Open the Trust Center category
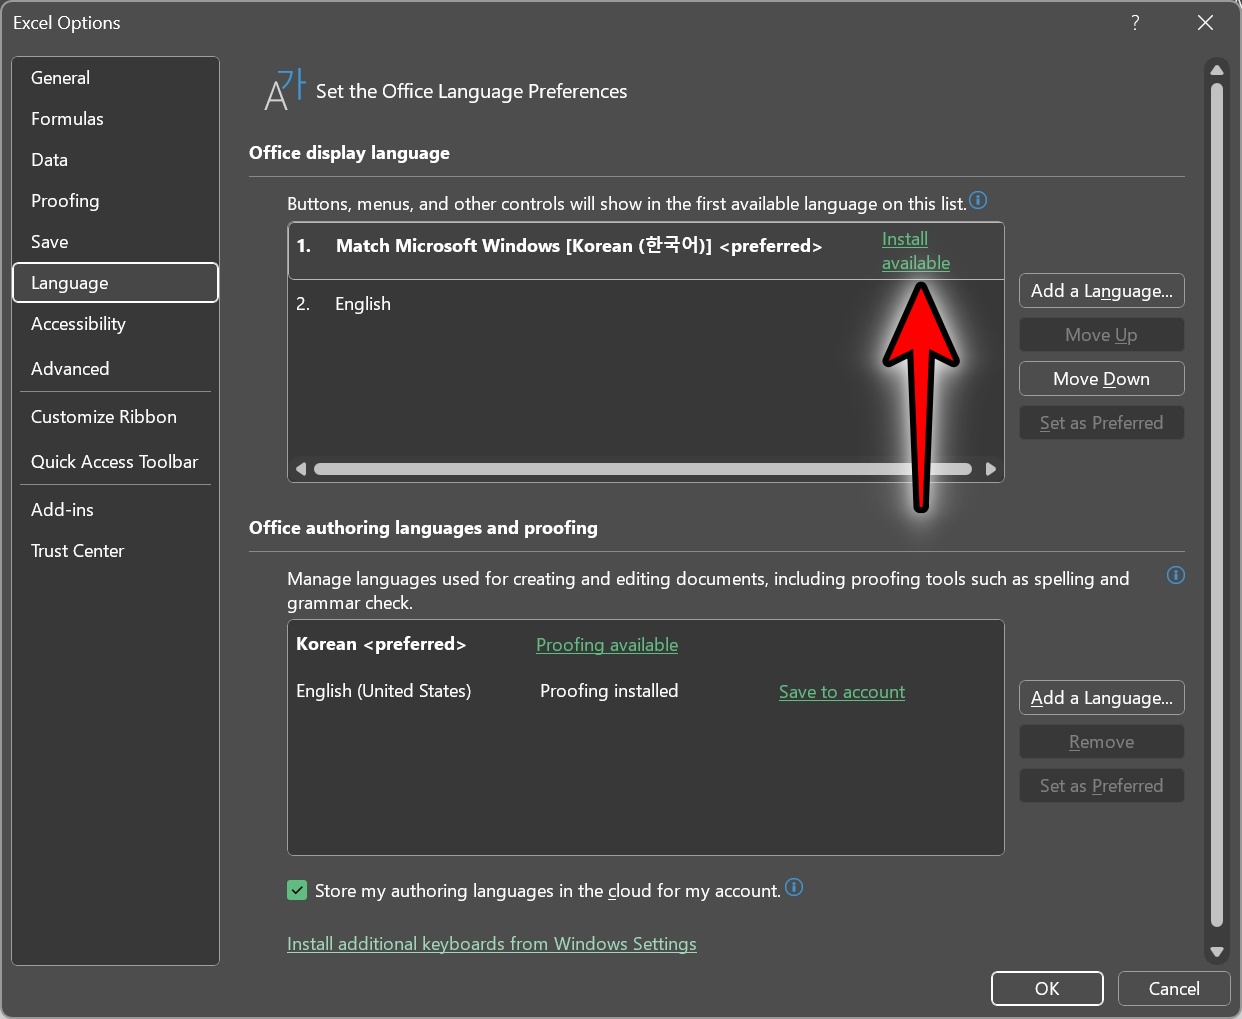This screenshot has width=1242, height=1019. [115, 551]
